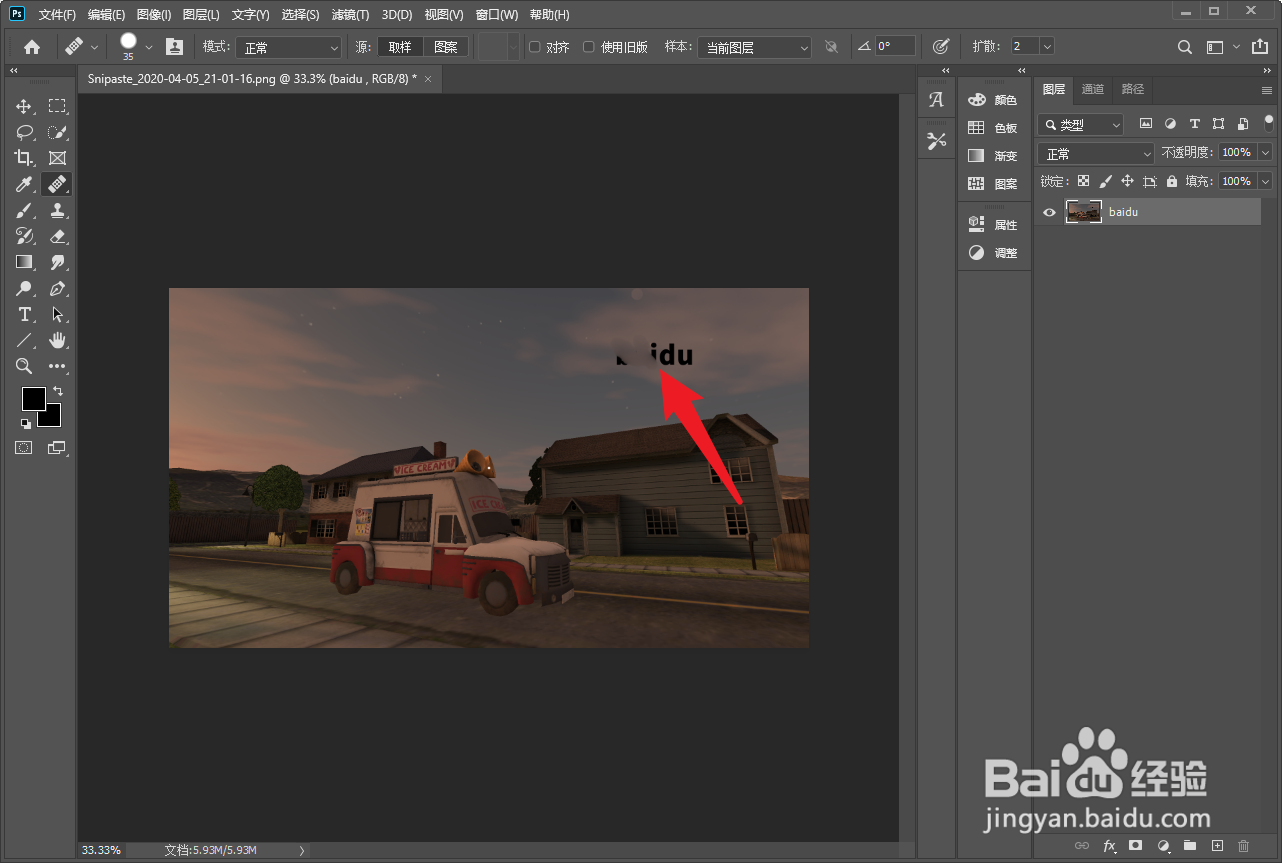This screenshot has height=863, width=1282.
Task: Select the Dodge tool
Action: click(x=24, y=288)
